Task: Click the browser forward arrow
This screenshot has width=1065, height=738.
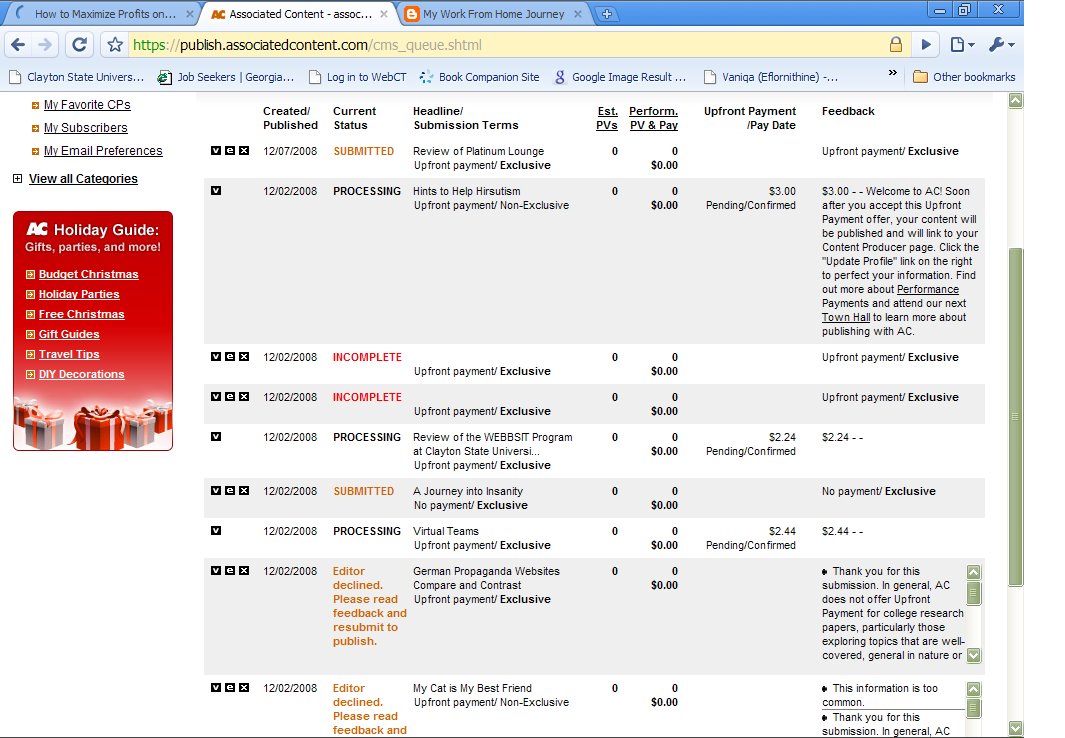Action: pyautogui.click(x=45, y=45)
